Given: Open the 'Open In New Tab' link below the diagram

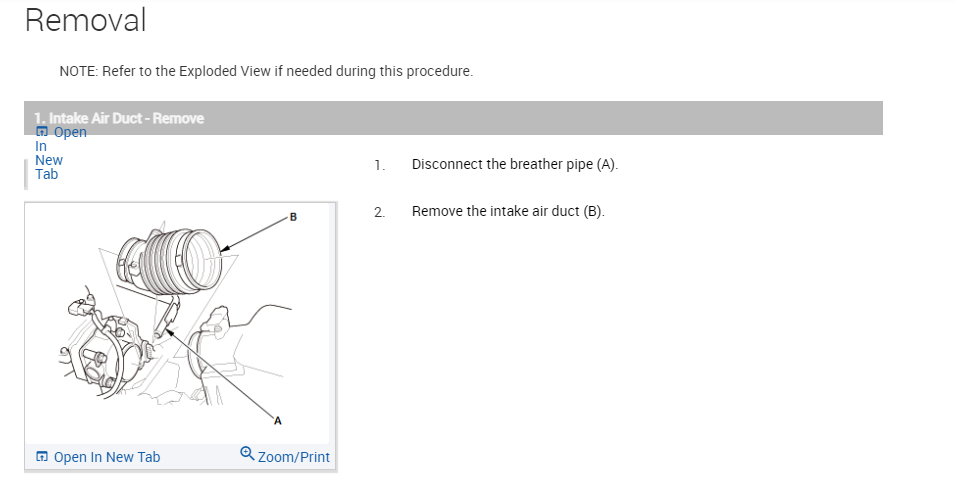Looking at the screenshot, I should click(x=106, y=457).
